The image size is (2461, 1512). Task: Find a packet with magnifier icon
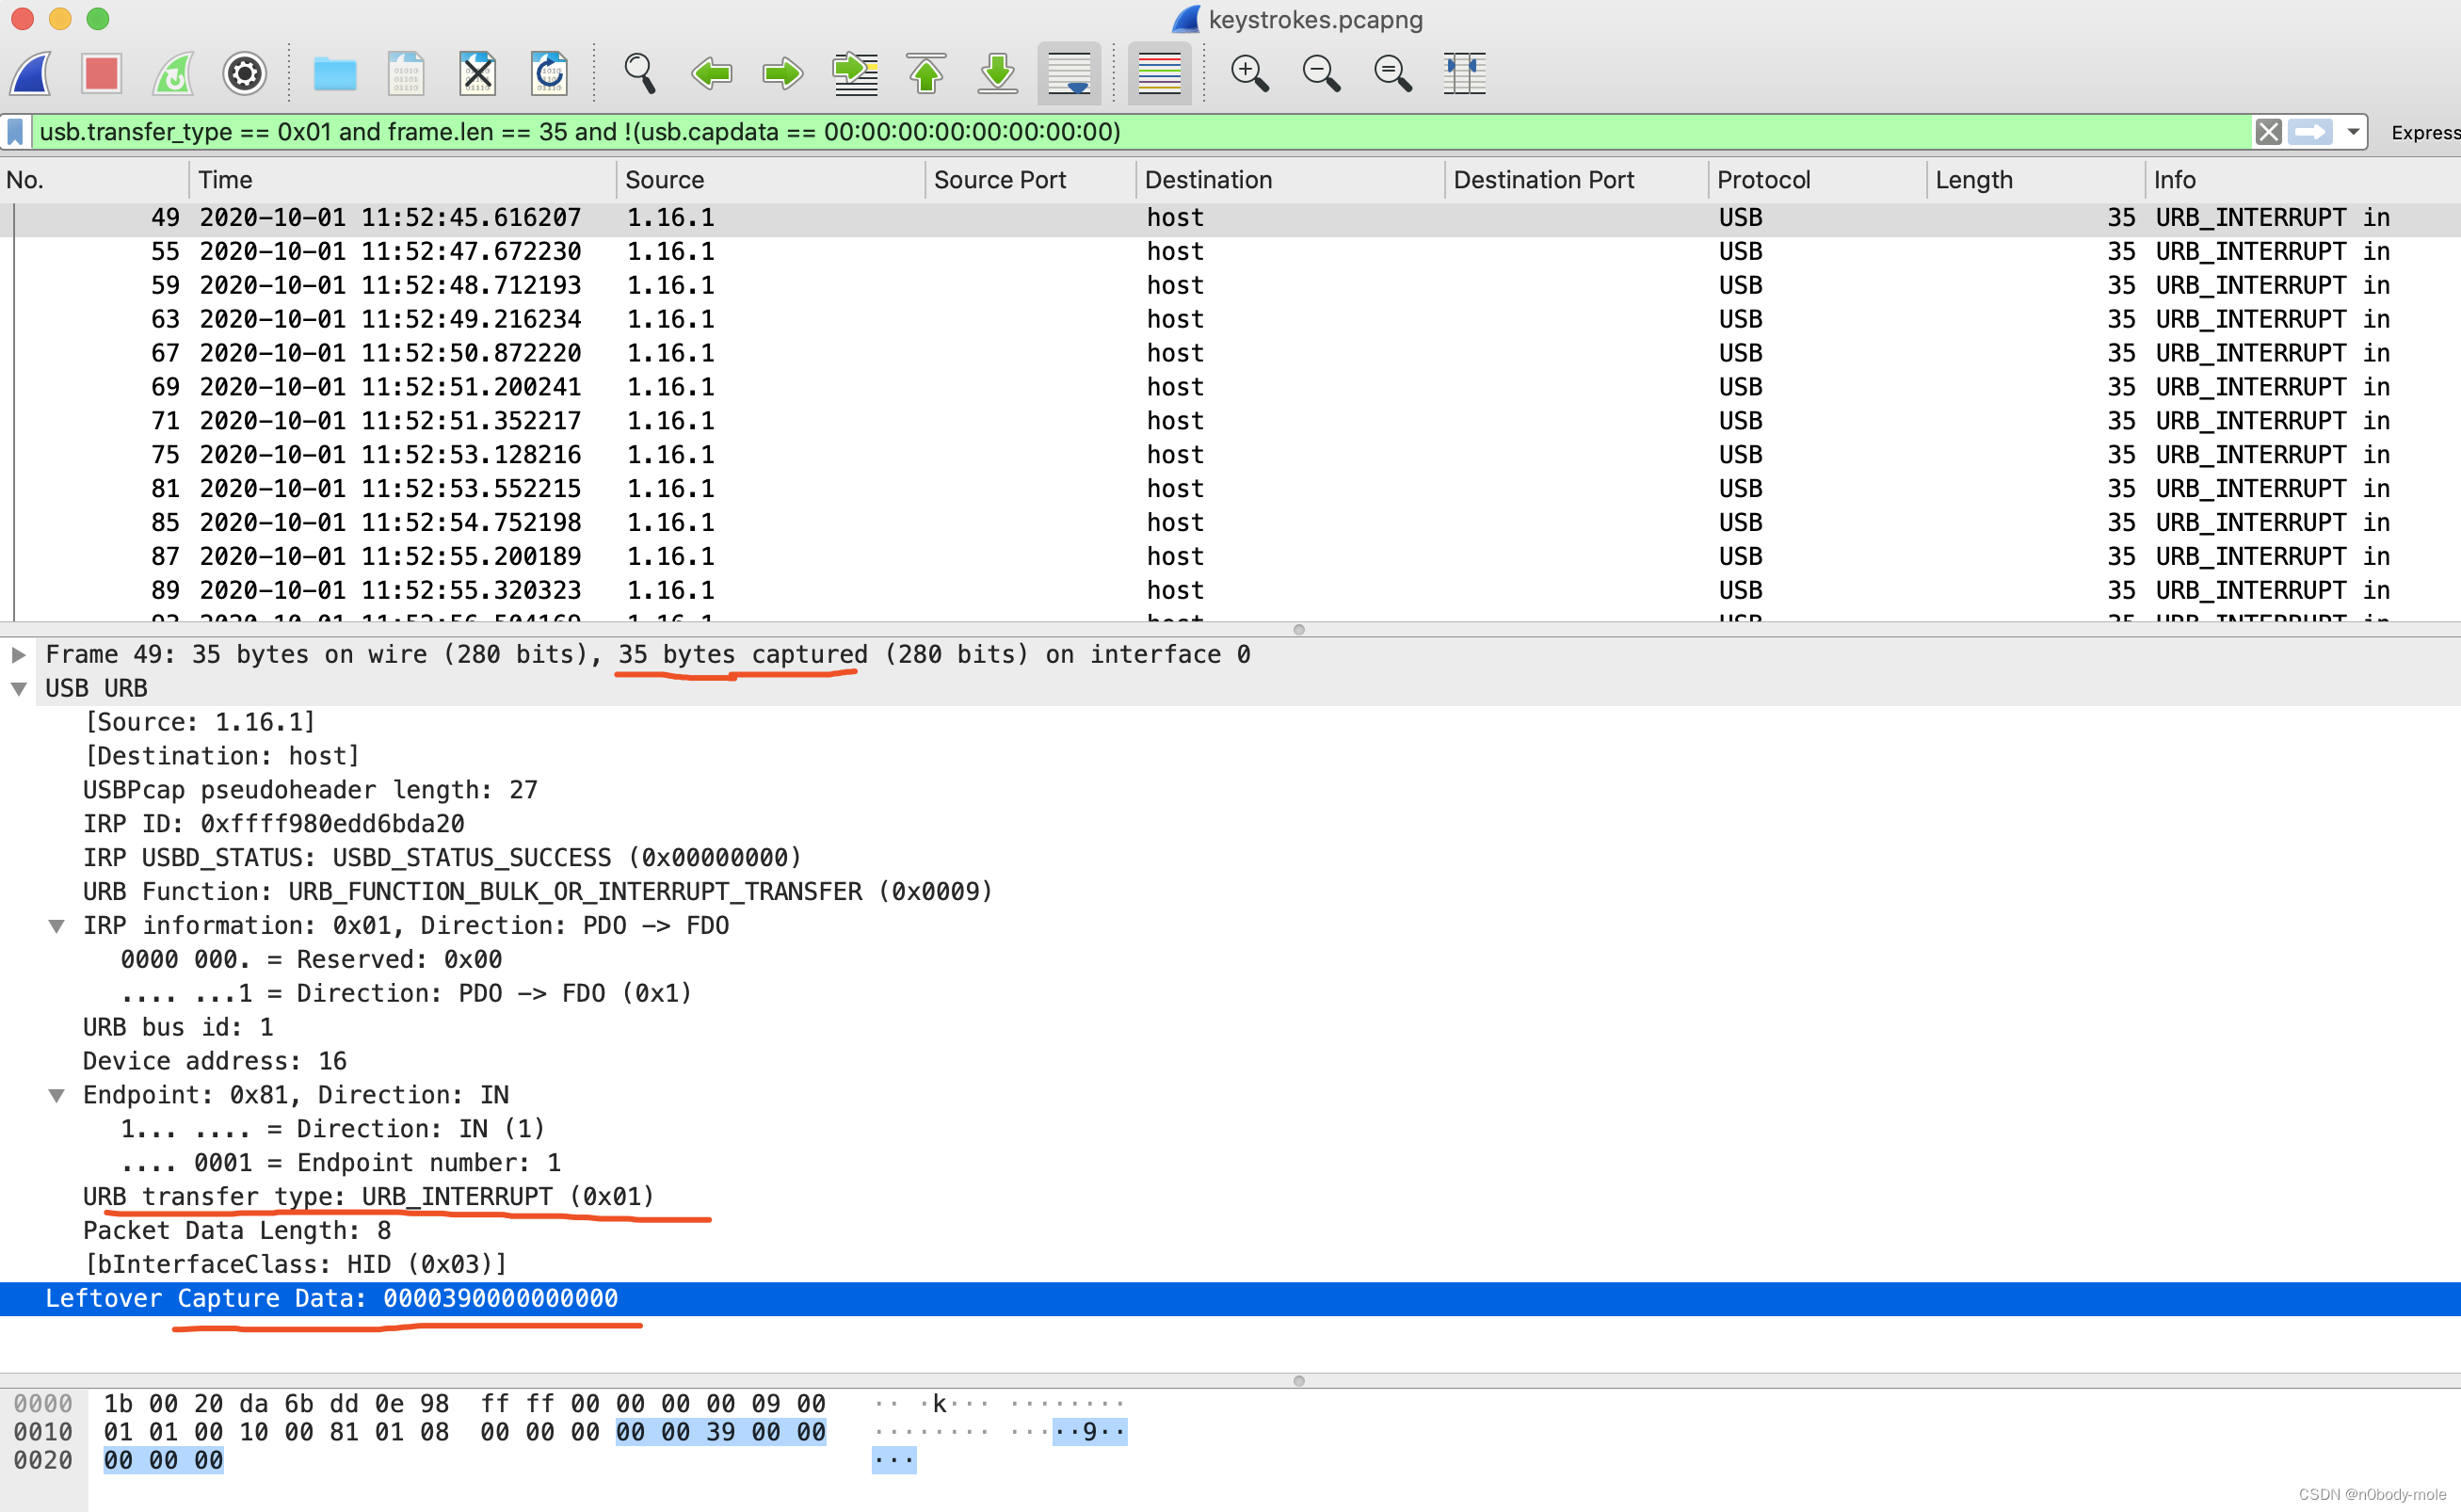tap(639, 73)
